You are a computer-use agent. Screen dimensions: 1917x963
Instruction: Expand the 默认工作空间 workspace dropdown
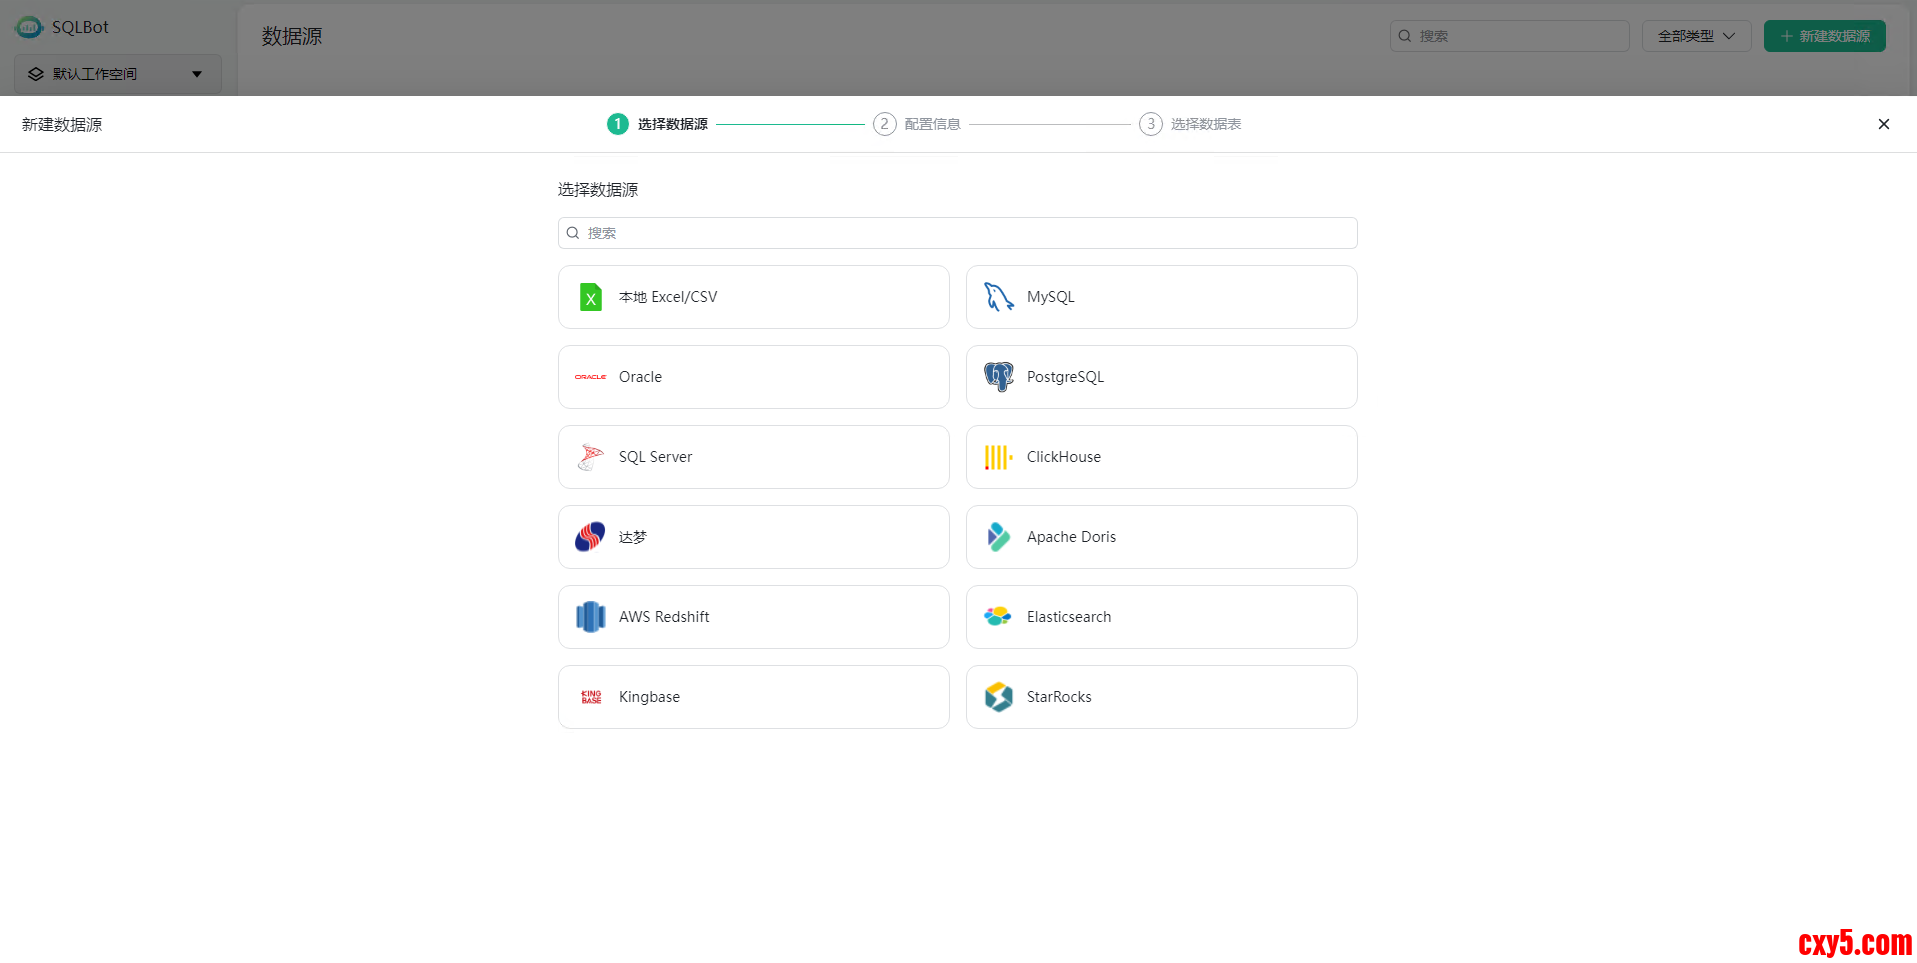(118, 74)
